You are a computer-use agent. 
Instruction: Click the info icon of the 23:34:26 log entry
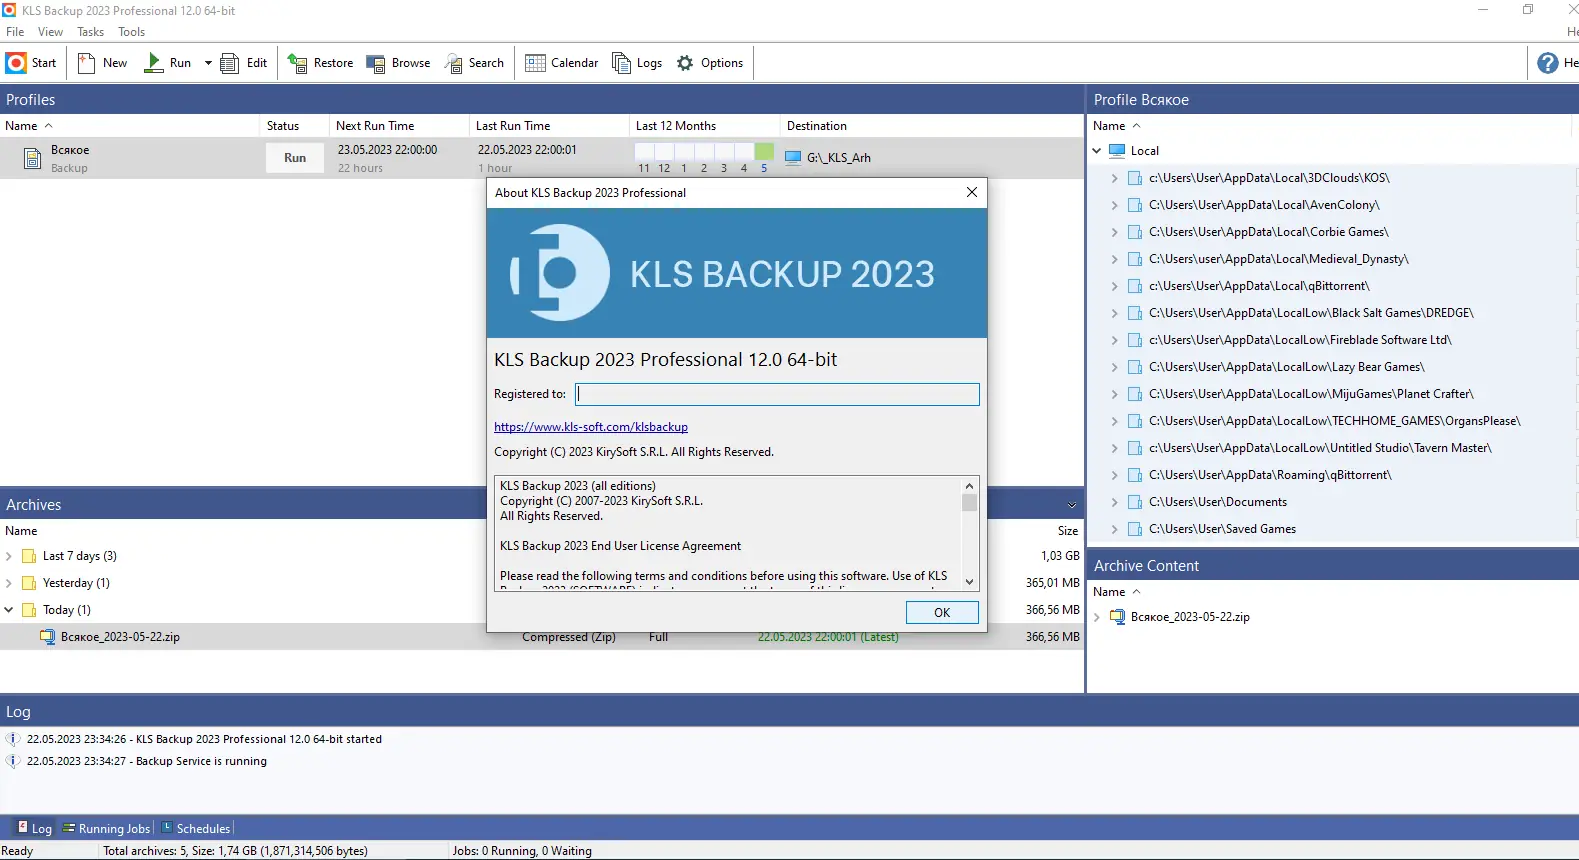tap(13, 740)
